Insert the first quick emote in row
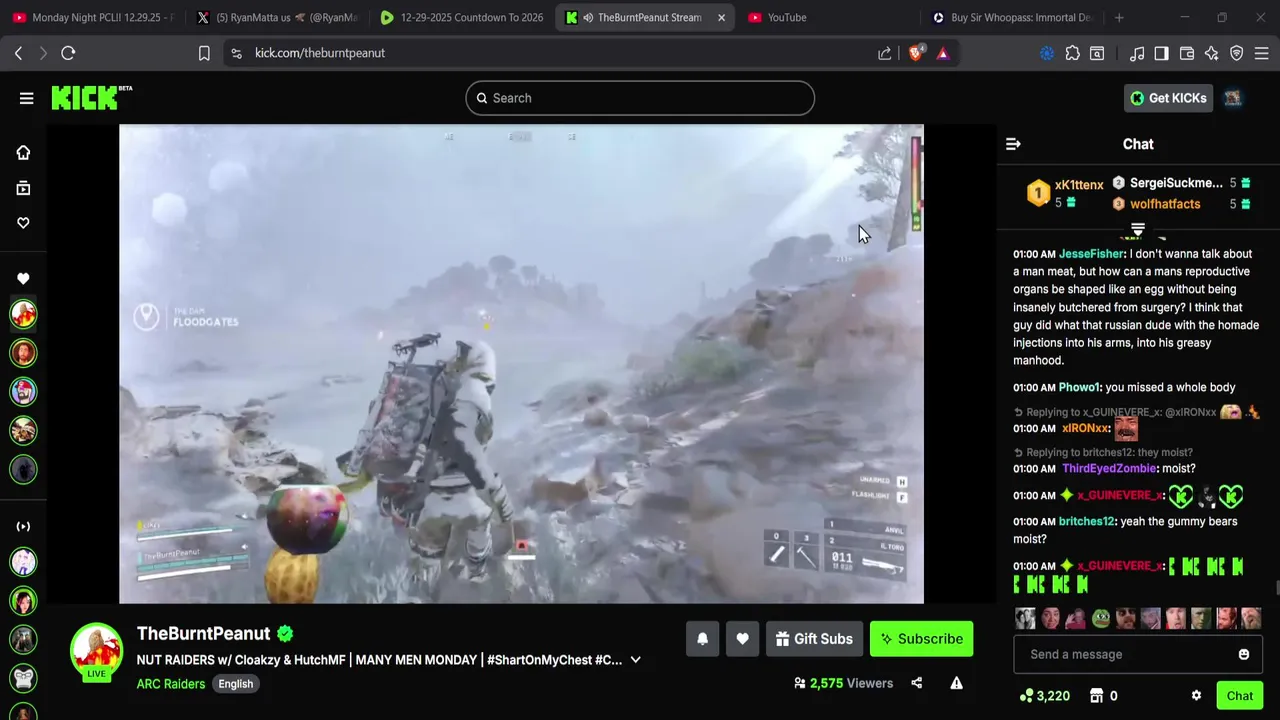The image size is (1280, 720). click(1025, 618)
